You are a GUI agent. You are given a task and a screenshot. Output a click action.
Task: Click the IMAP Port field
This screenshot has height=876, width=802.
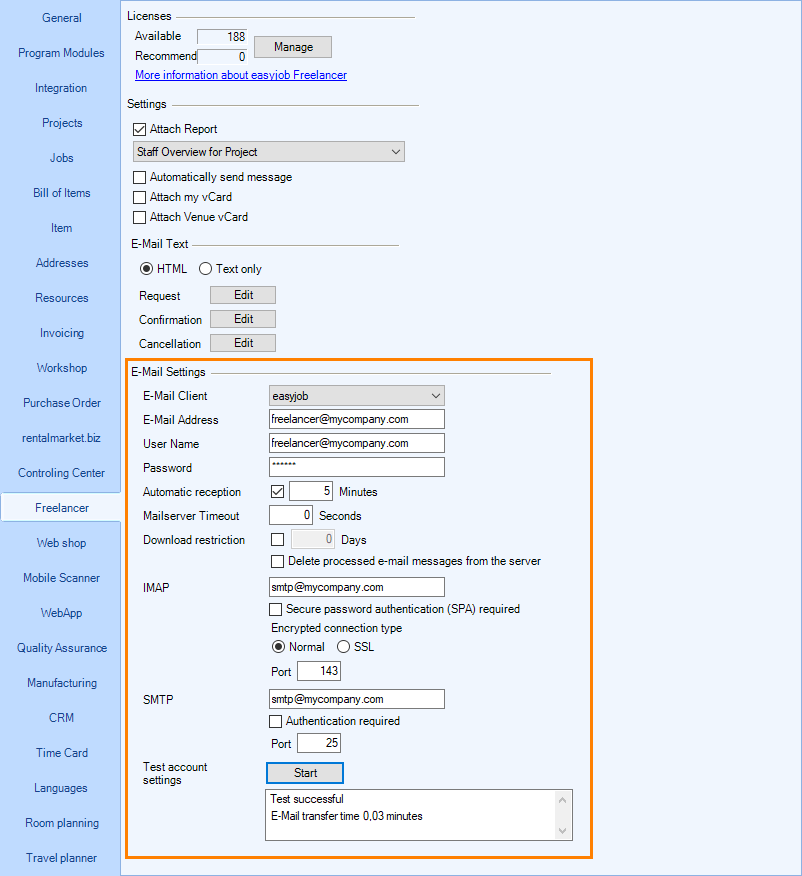pos(318,671)
